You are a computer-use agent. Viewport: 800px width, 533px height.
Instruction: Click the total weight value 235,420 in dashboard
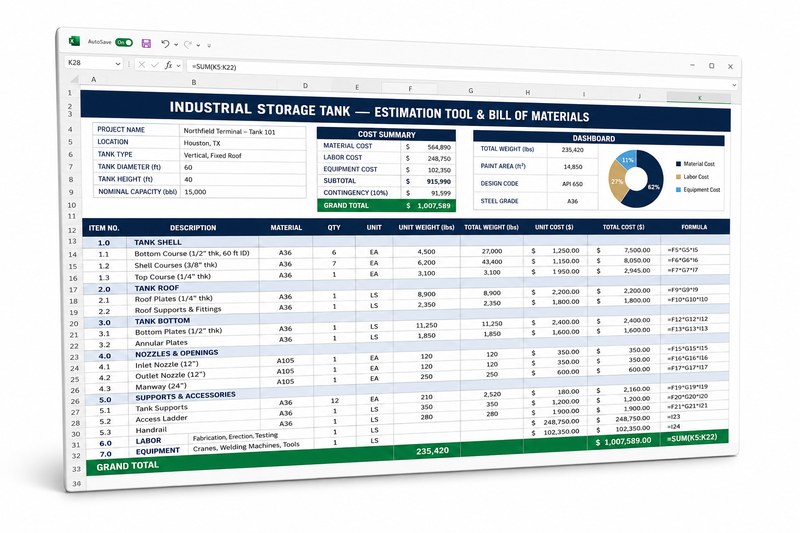click(x=572, y=150)
